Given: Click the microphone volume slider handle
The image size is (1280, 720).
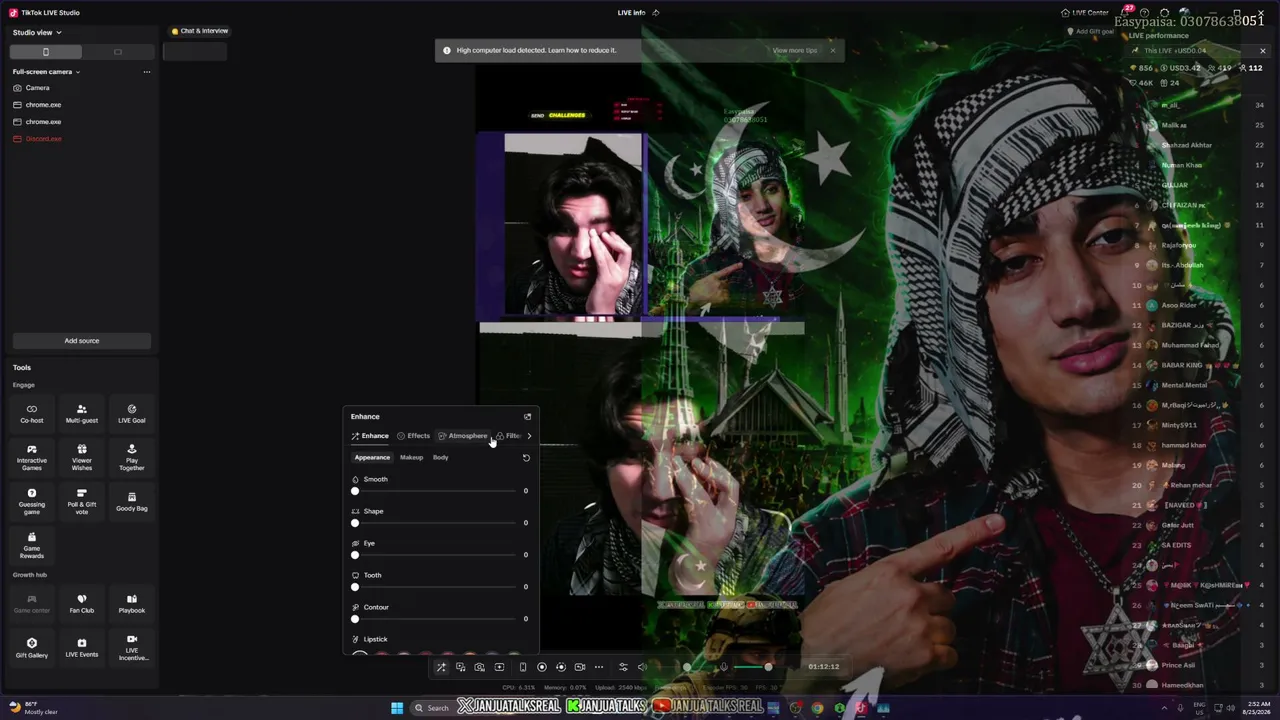Looking at the screenshot, I should click(x=768, y=667).
